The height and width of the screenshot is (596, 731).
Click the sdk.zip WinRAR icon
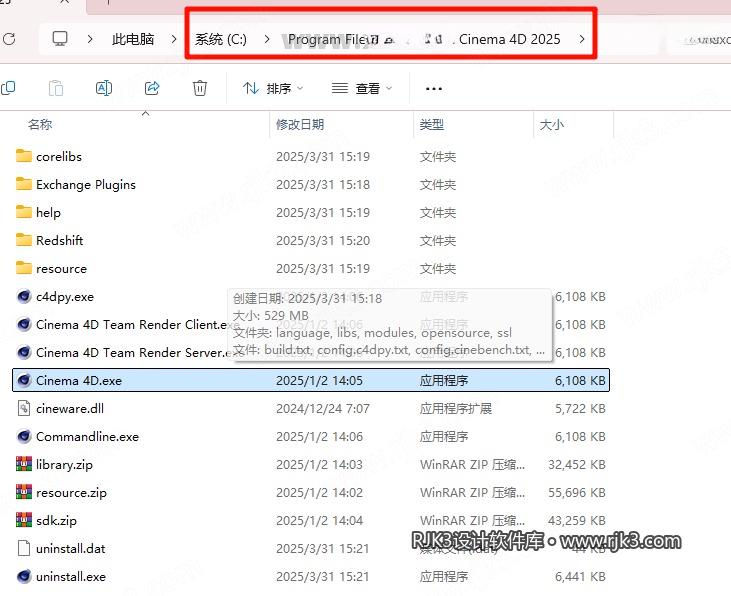click(x=24, y=520)
